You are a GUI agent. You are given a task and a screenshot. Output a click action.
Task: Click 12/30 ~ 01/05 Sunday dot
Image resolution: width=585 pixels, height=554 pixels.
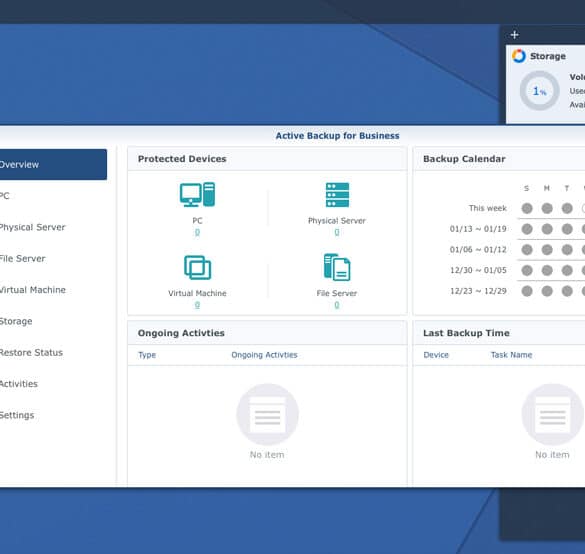click(527, 270)
